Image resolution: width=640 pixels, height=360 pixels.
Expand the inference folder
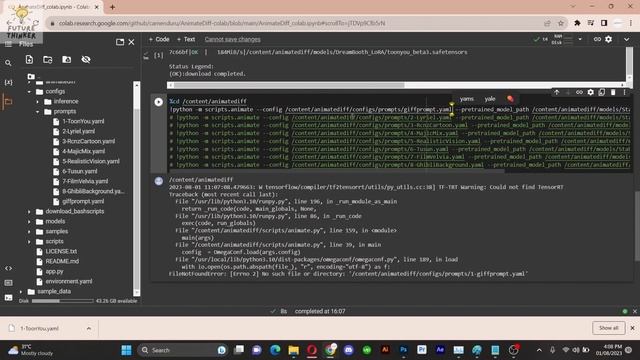[38, 102]
